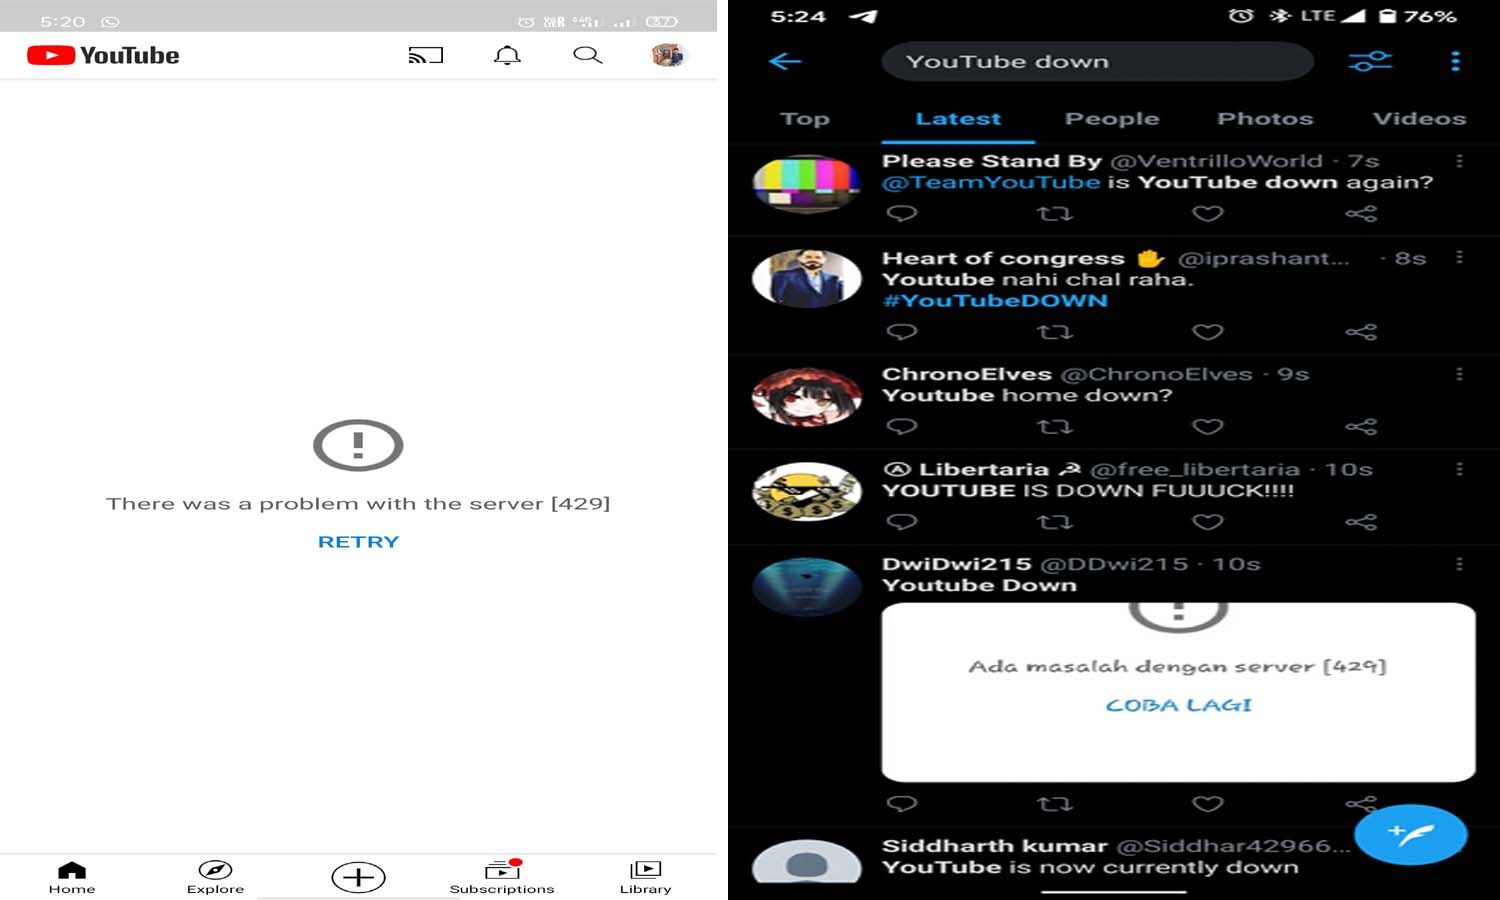Viewport: 1500px width, 900px height.
Task: Open DwiDwi215 profile picture
Action: (806, 586)
